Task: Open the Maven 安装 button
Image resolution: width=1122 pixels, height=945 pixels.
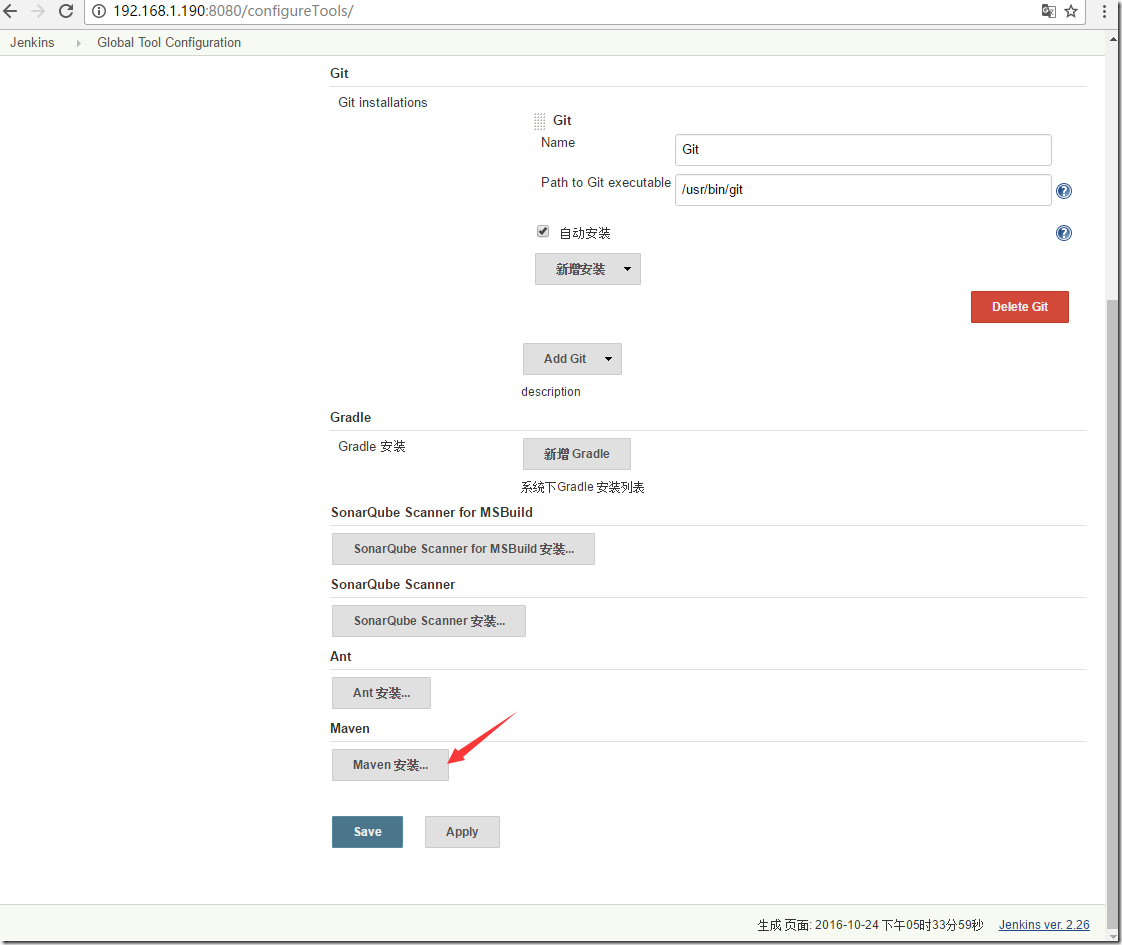Action: (x=390, y=765)
